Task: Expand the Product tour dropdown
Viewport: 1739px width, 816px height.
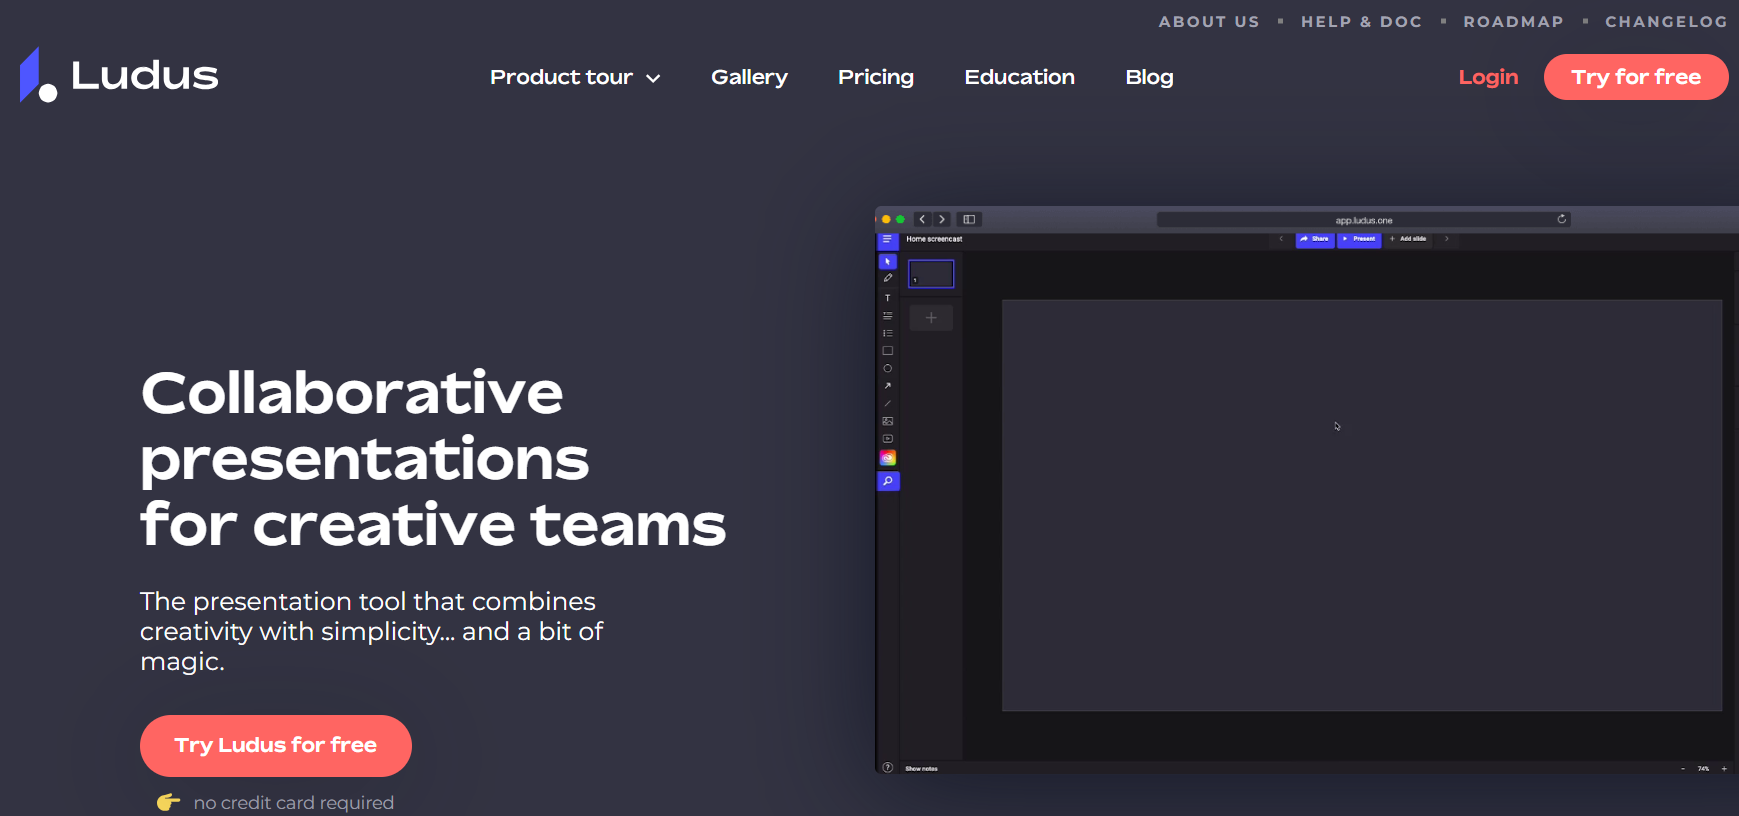Action: click(x=575, y=77)
